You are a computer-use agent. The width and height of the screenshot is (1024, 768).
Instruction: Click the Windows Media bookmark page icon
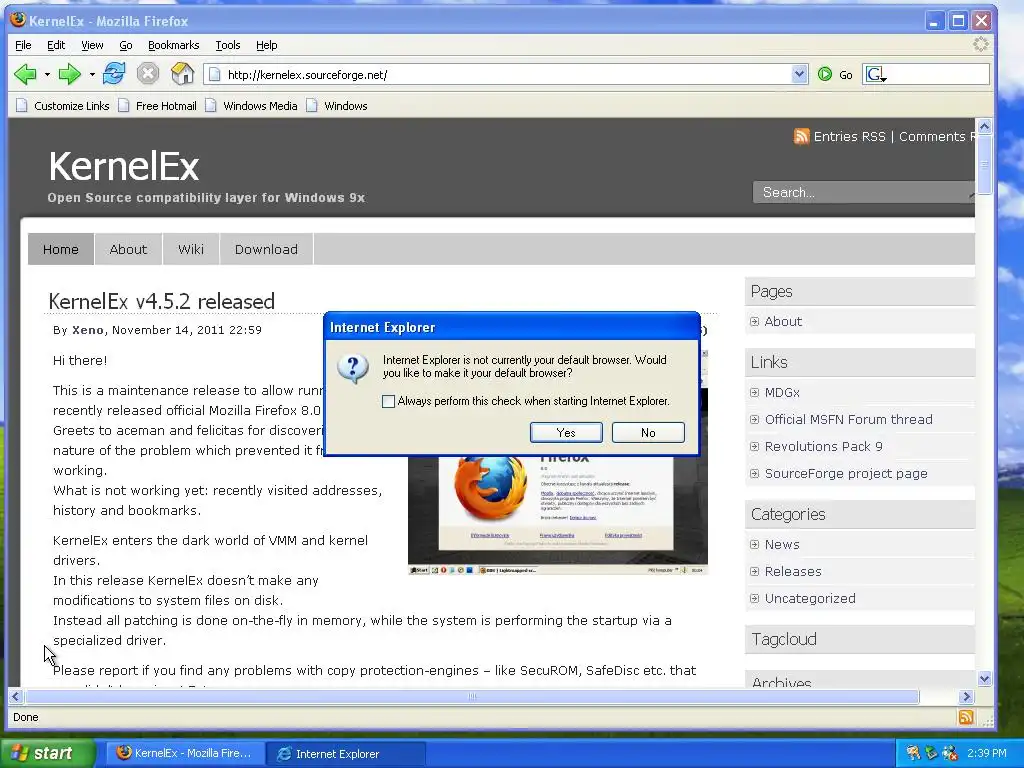point(210,105)
